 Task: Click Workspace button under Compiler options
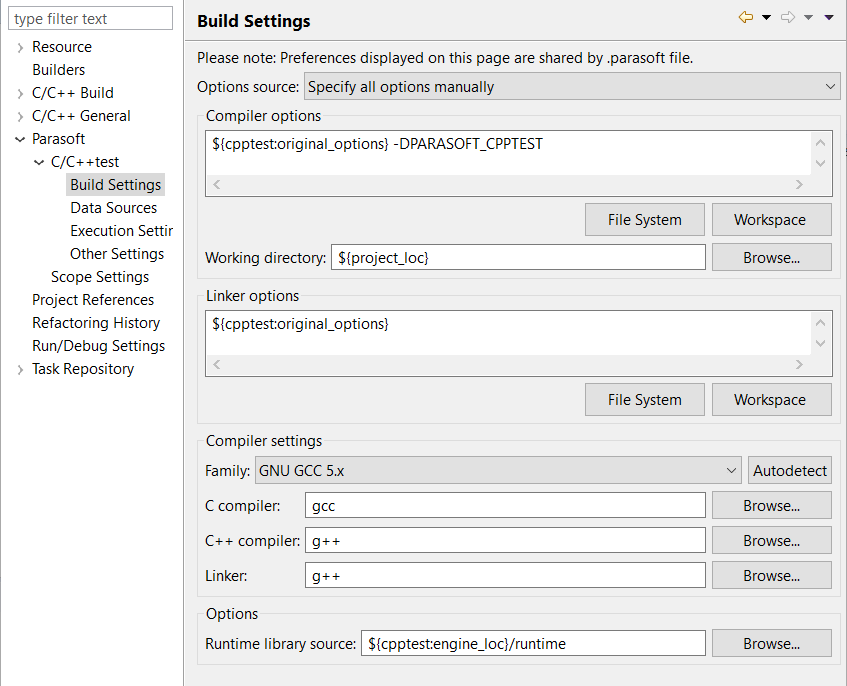coord(771,220)
